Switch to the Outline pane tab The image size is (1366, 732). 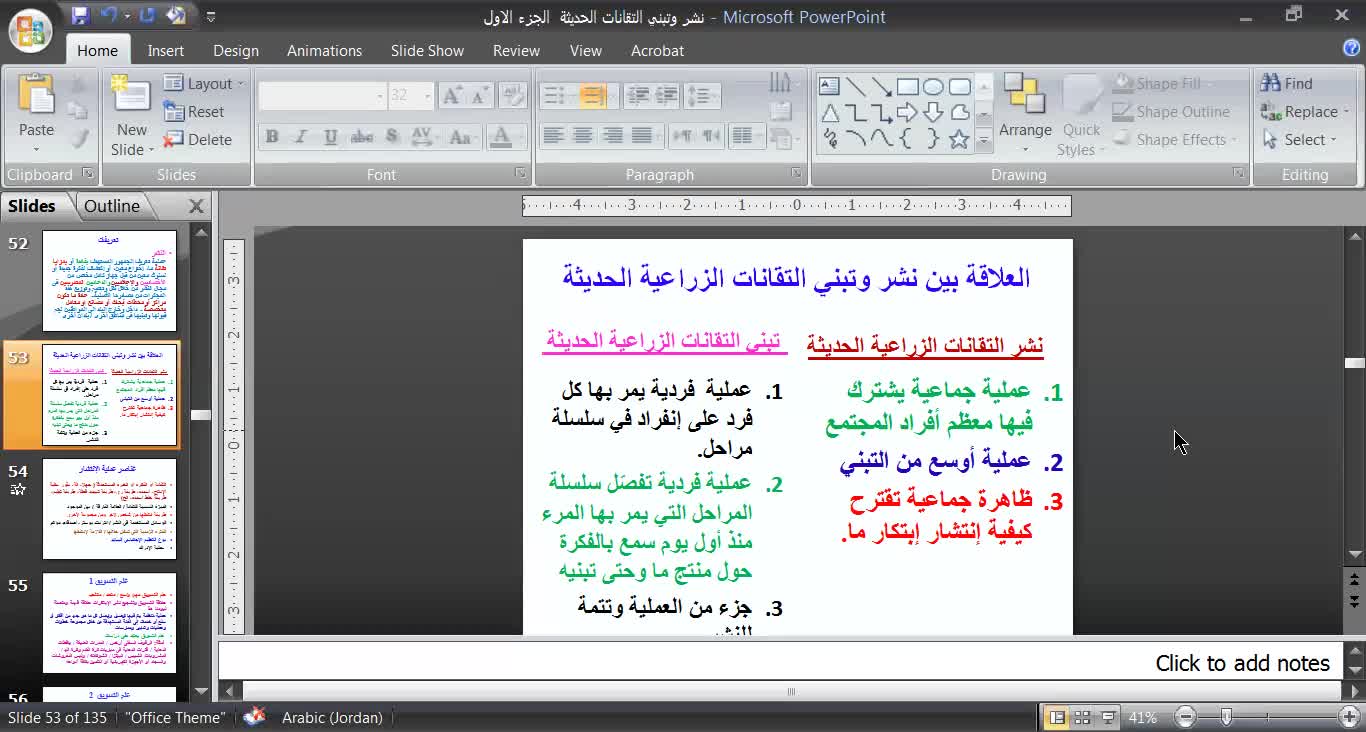click(112, 206)
